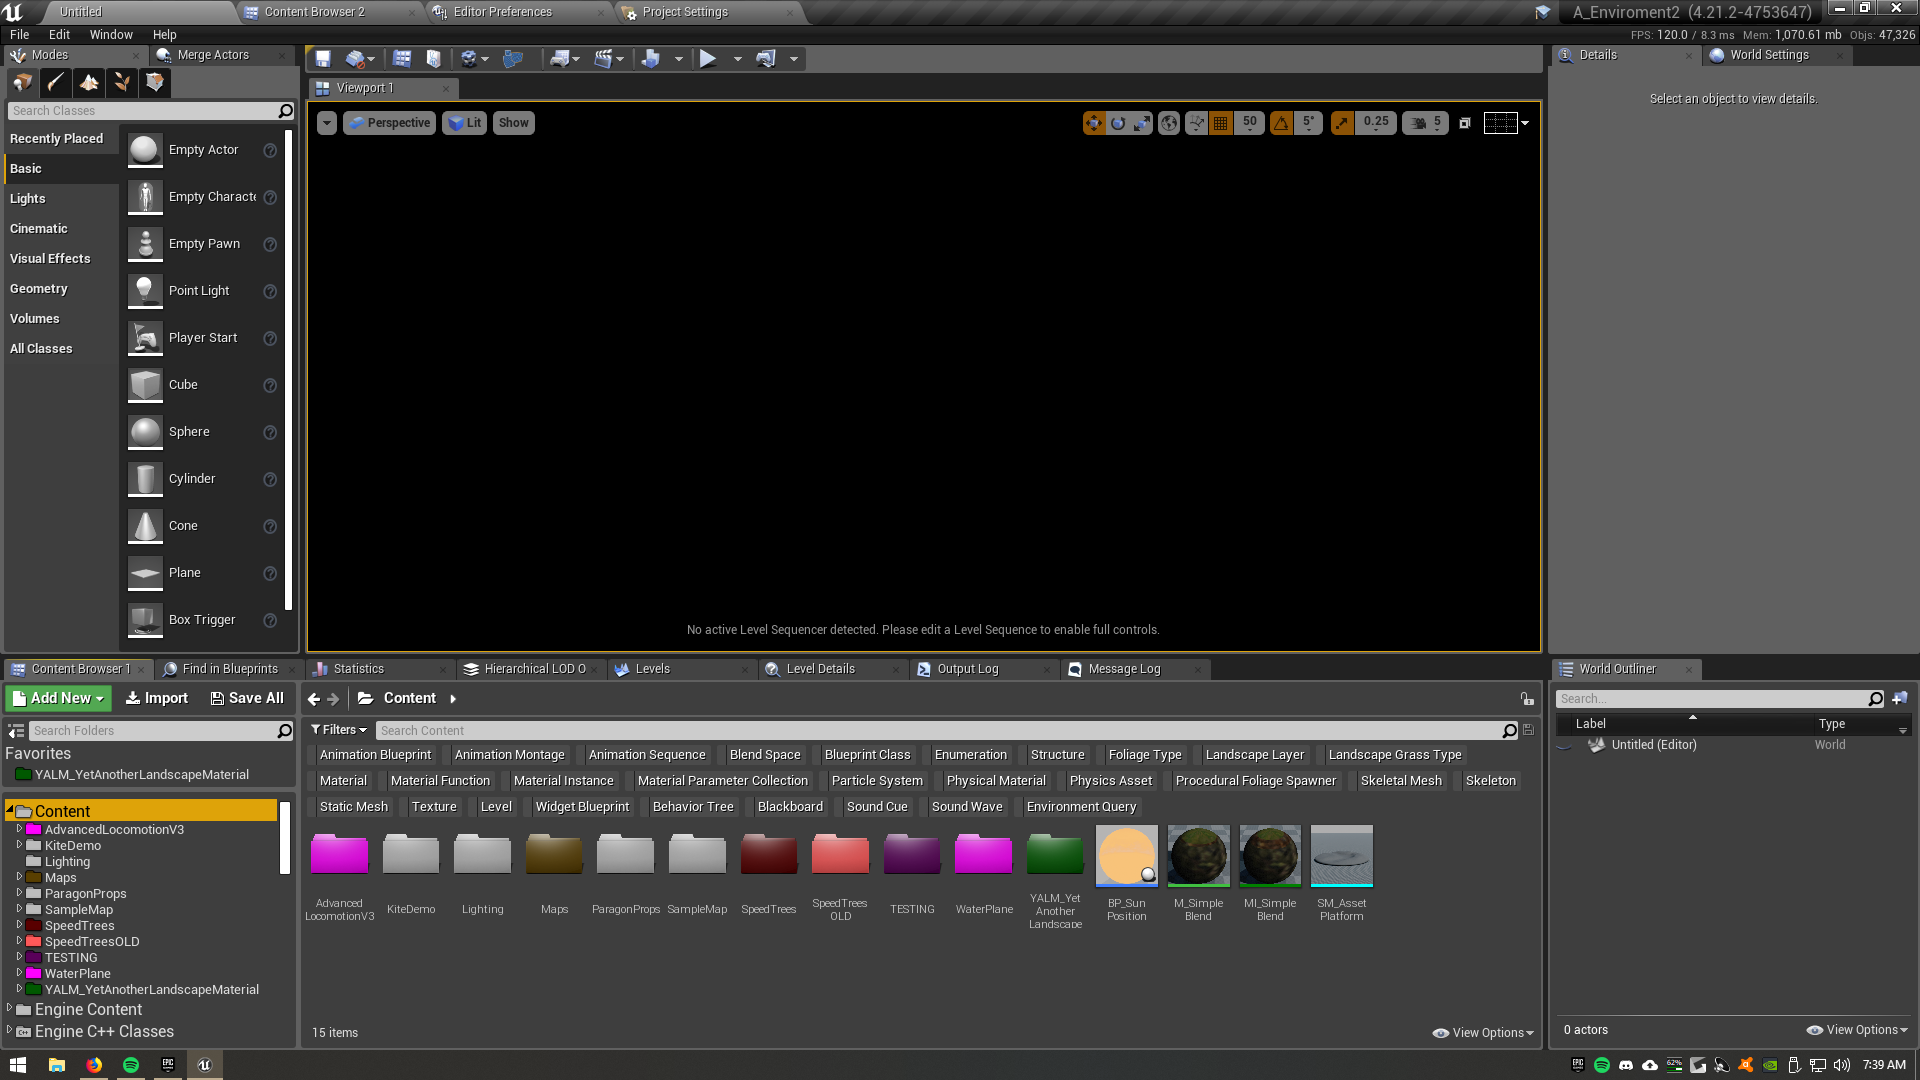Activate the Foliage painting mode
The width and height of the screenshot is (1920, 1080).
pos(122,83)
